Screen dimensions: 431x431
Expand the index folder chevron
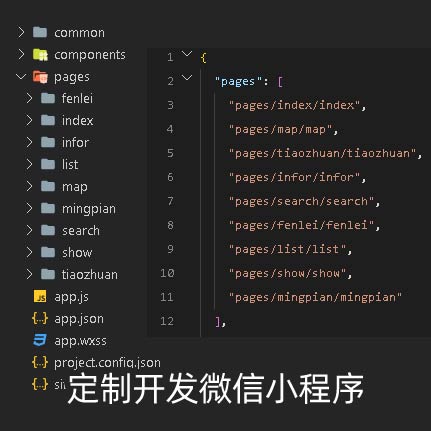coord(29,120)
